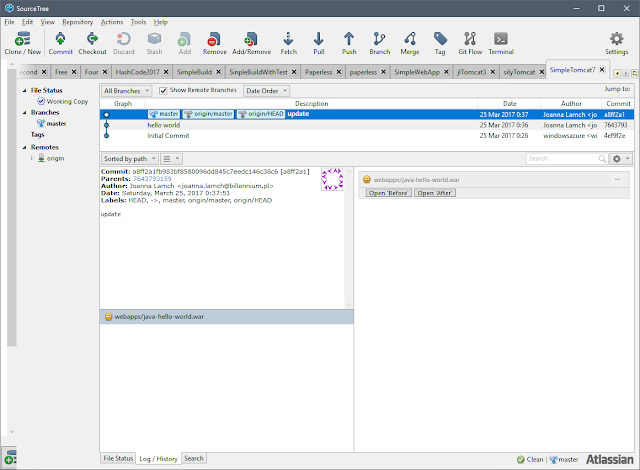The width and height of the screenshot is (640, 470).
Task: Open the Tools menu
Action: pos(138,22)
